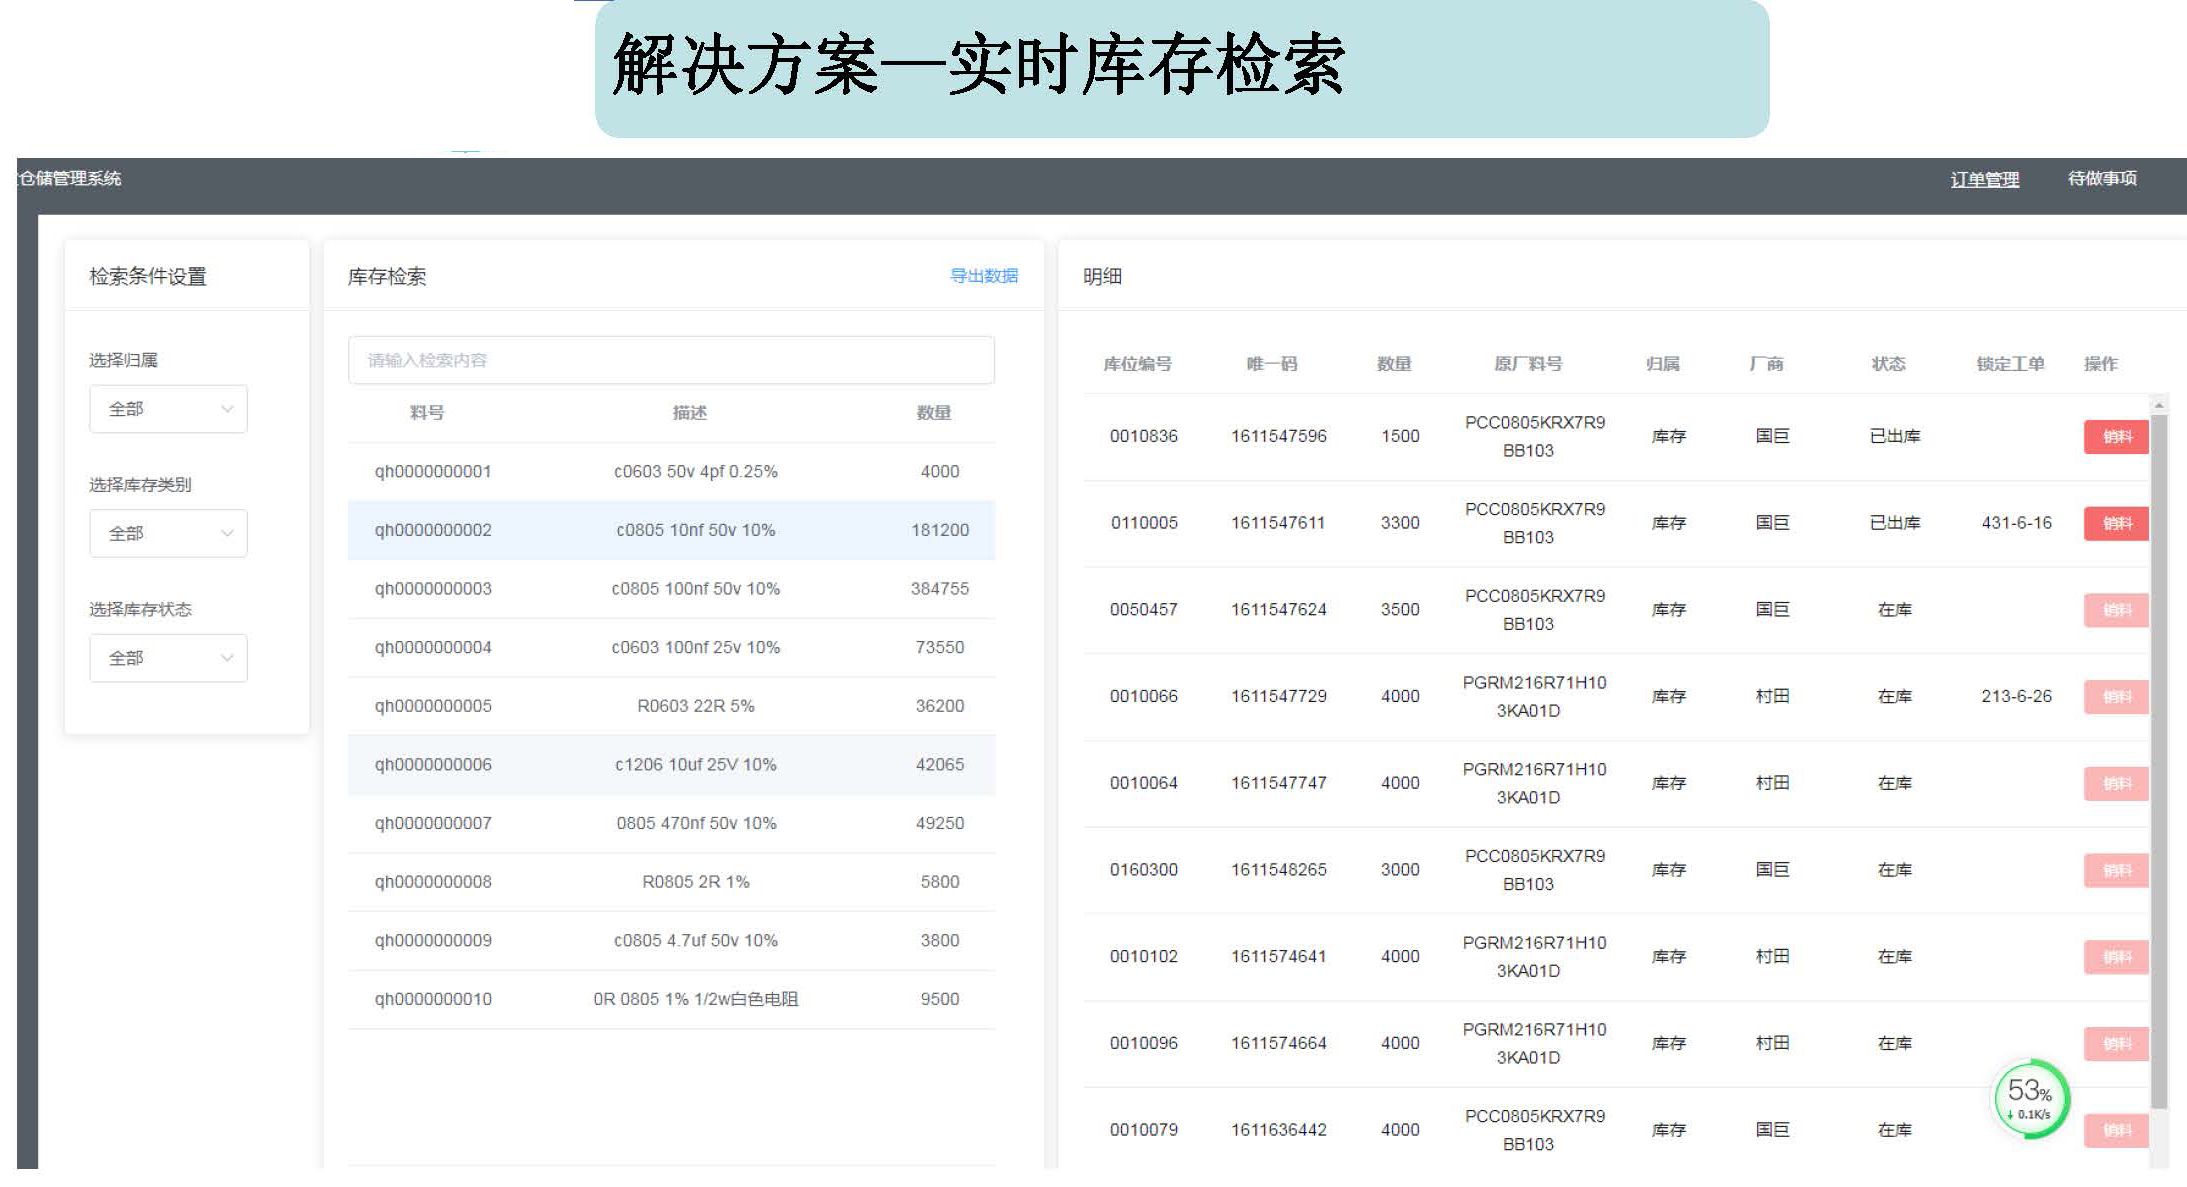Open the 选择归属 dropdown

(168, 409)
